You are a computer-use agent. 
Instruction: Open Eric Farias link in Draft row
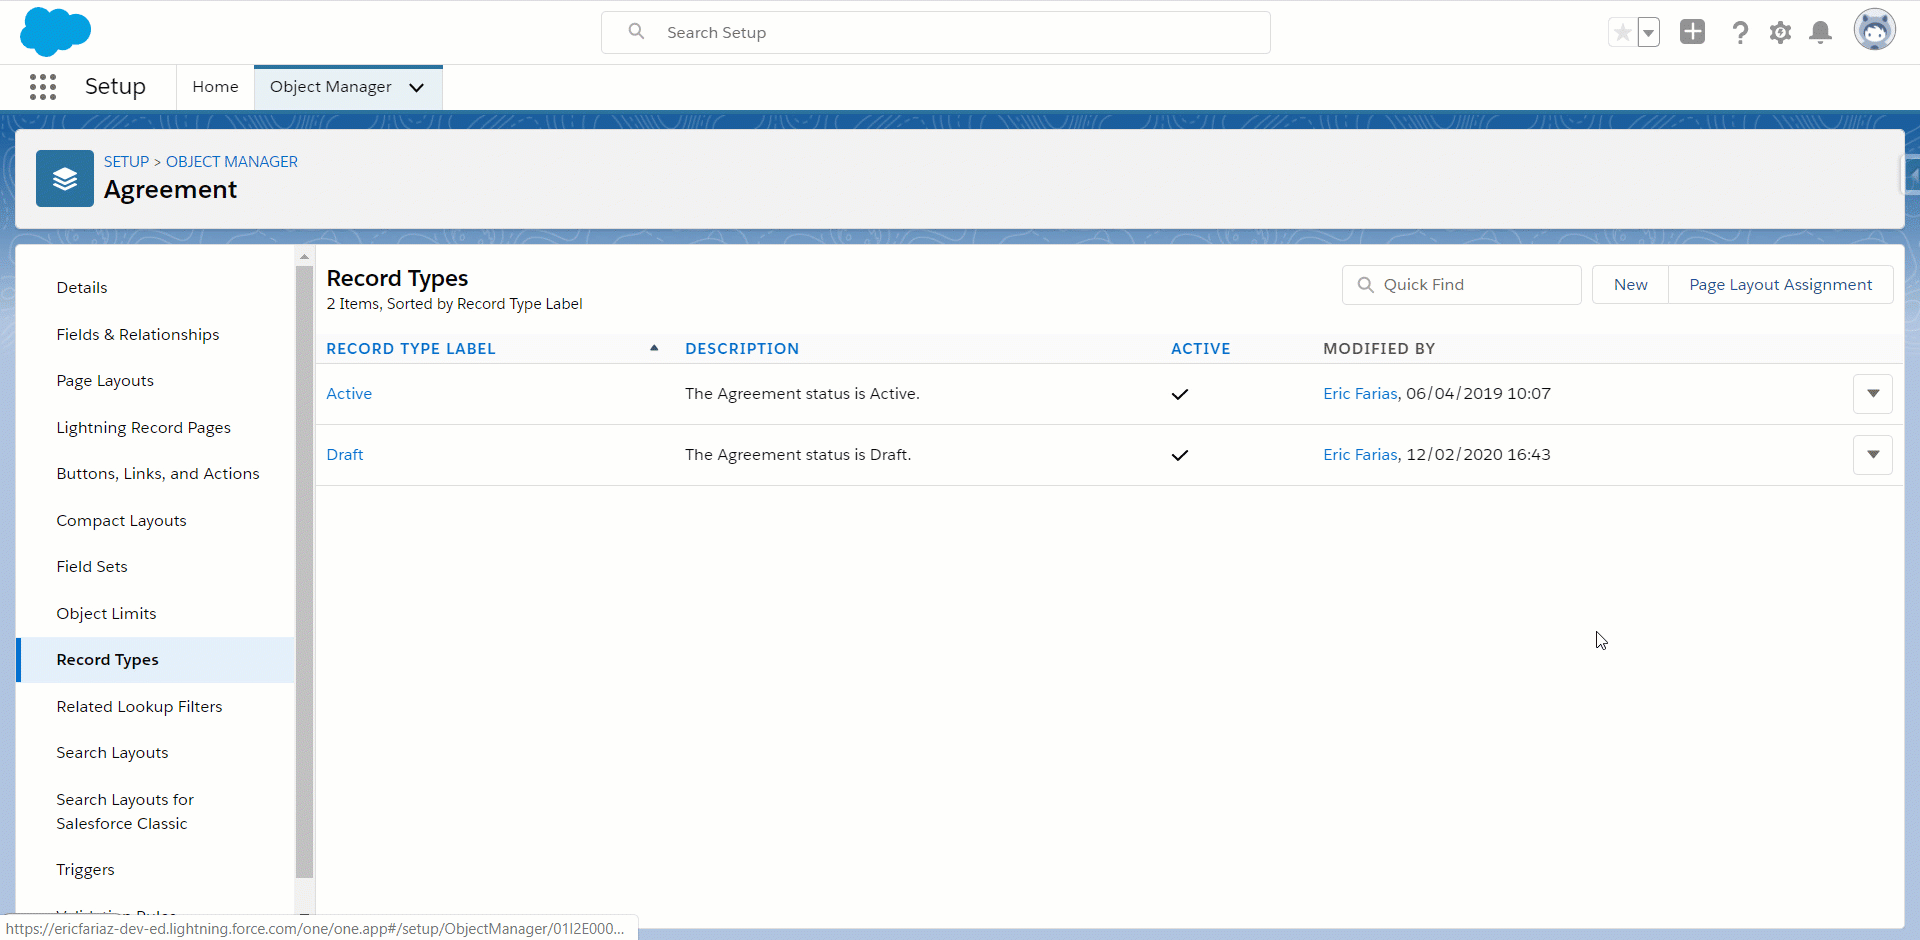point(1360,455)
